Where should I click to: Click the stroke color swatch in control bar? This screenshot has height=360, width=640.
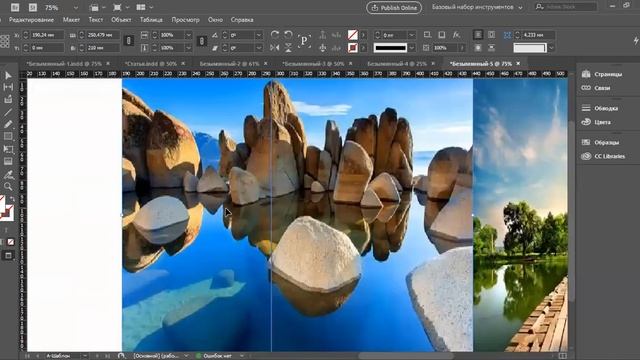[x=353, y=48]
